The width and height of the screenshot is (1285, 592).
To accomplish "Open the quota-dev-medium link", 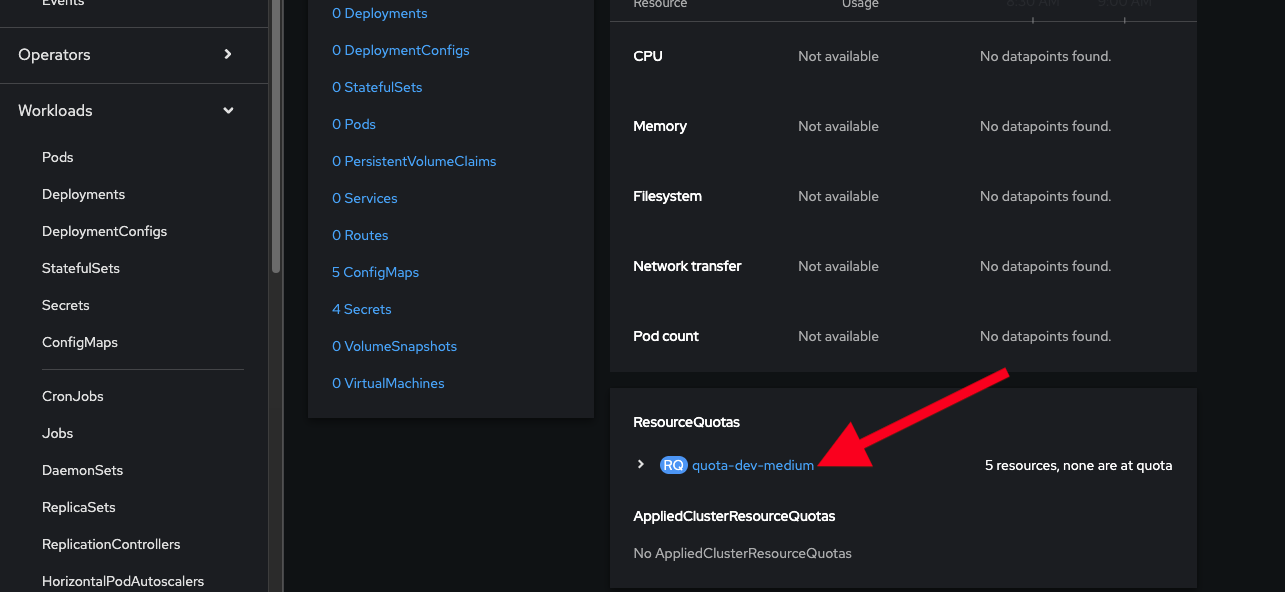I will coord(753,465).
